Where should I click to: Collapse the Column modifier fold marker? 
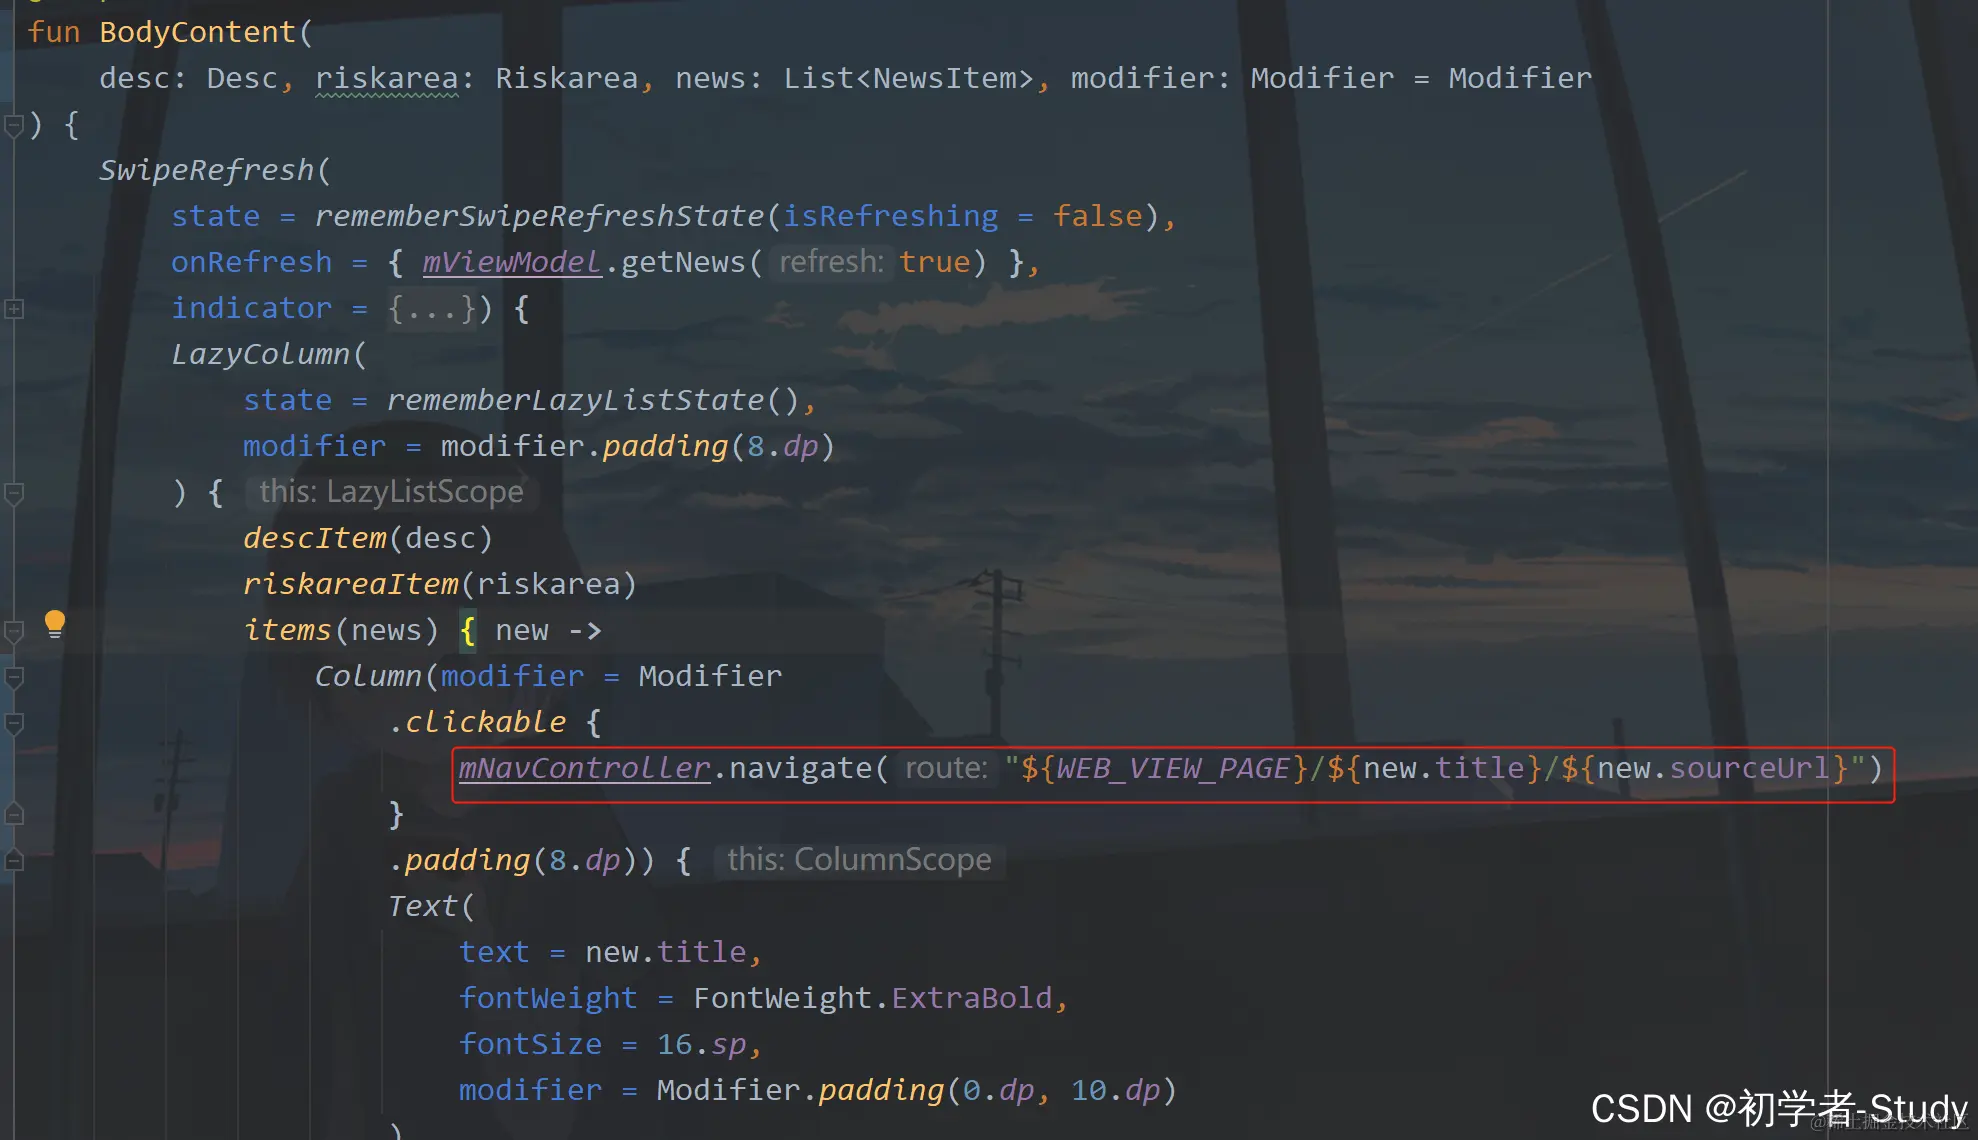[x=14, y=677]
